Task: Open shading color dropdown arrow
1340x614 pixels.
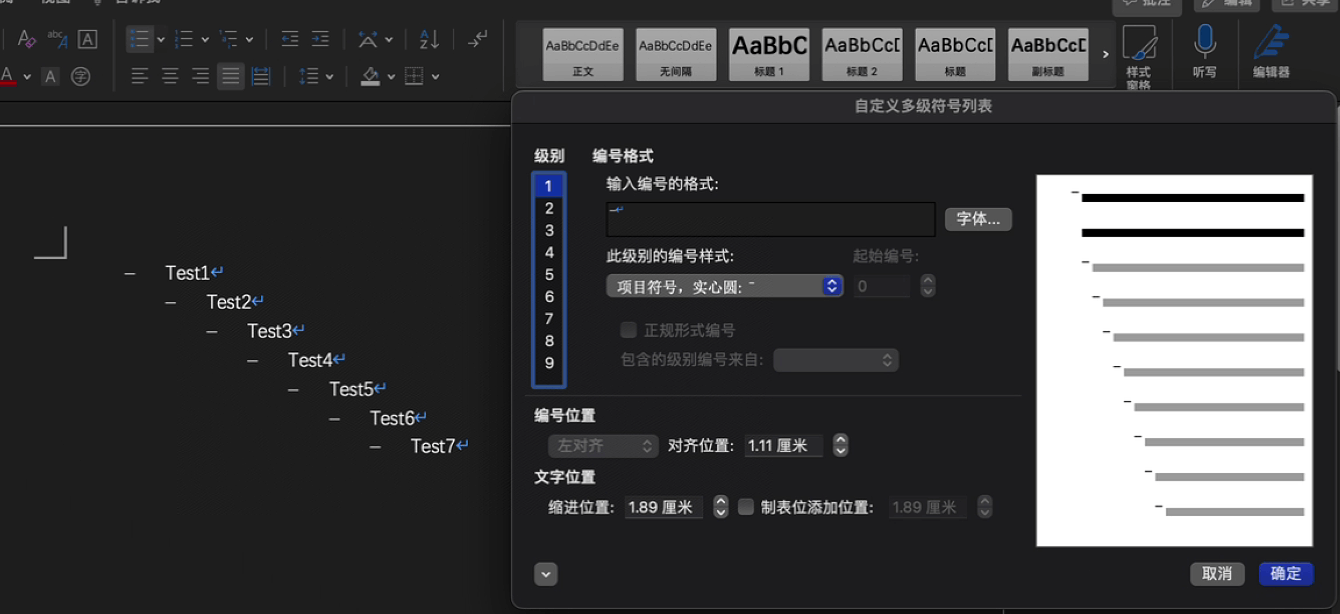Action: [x=391, y=77]
